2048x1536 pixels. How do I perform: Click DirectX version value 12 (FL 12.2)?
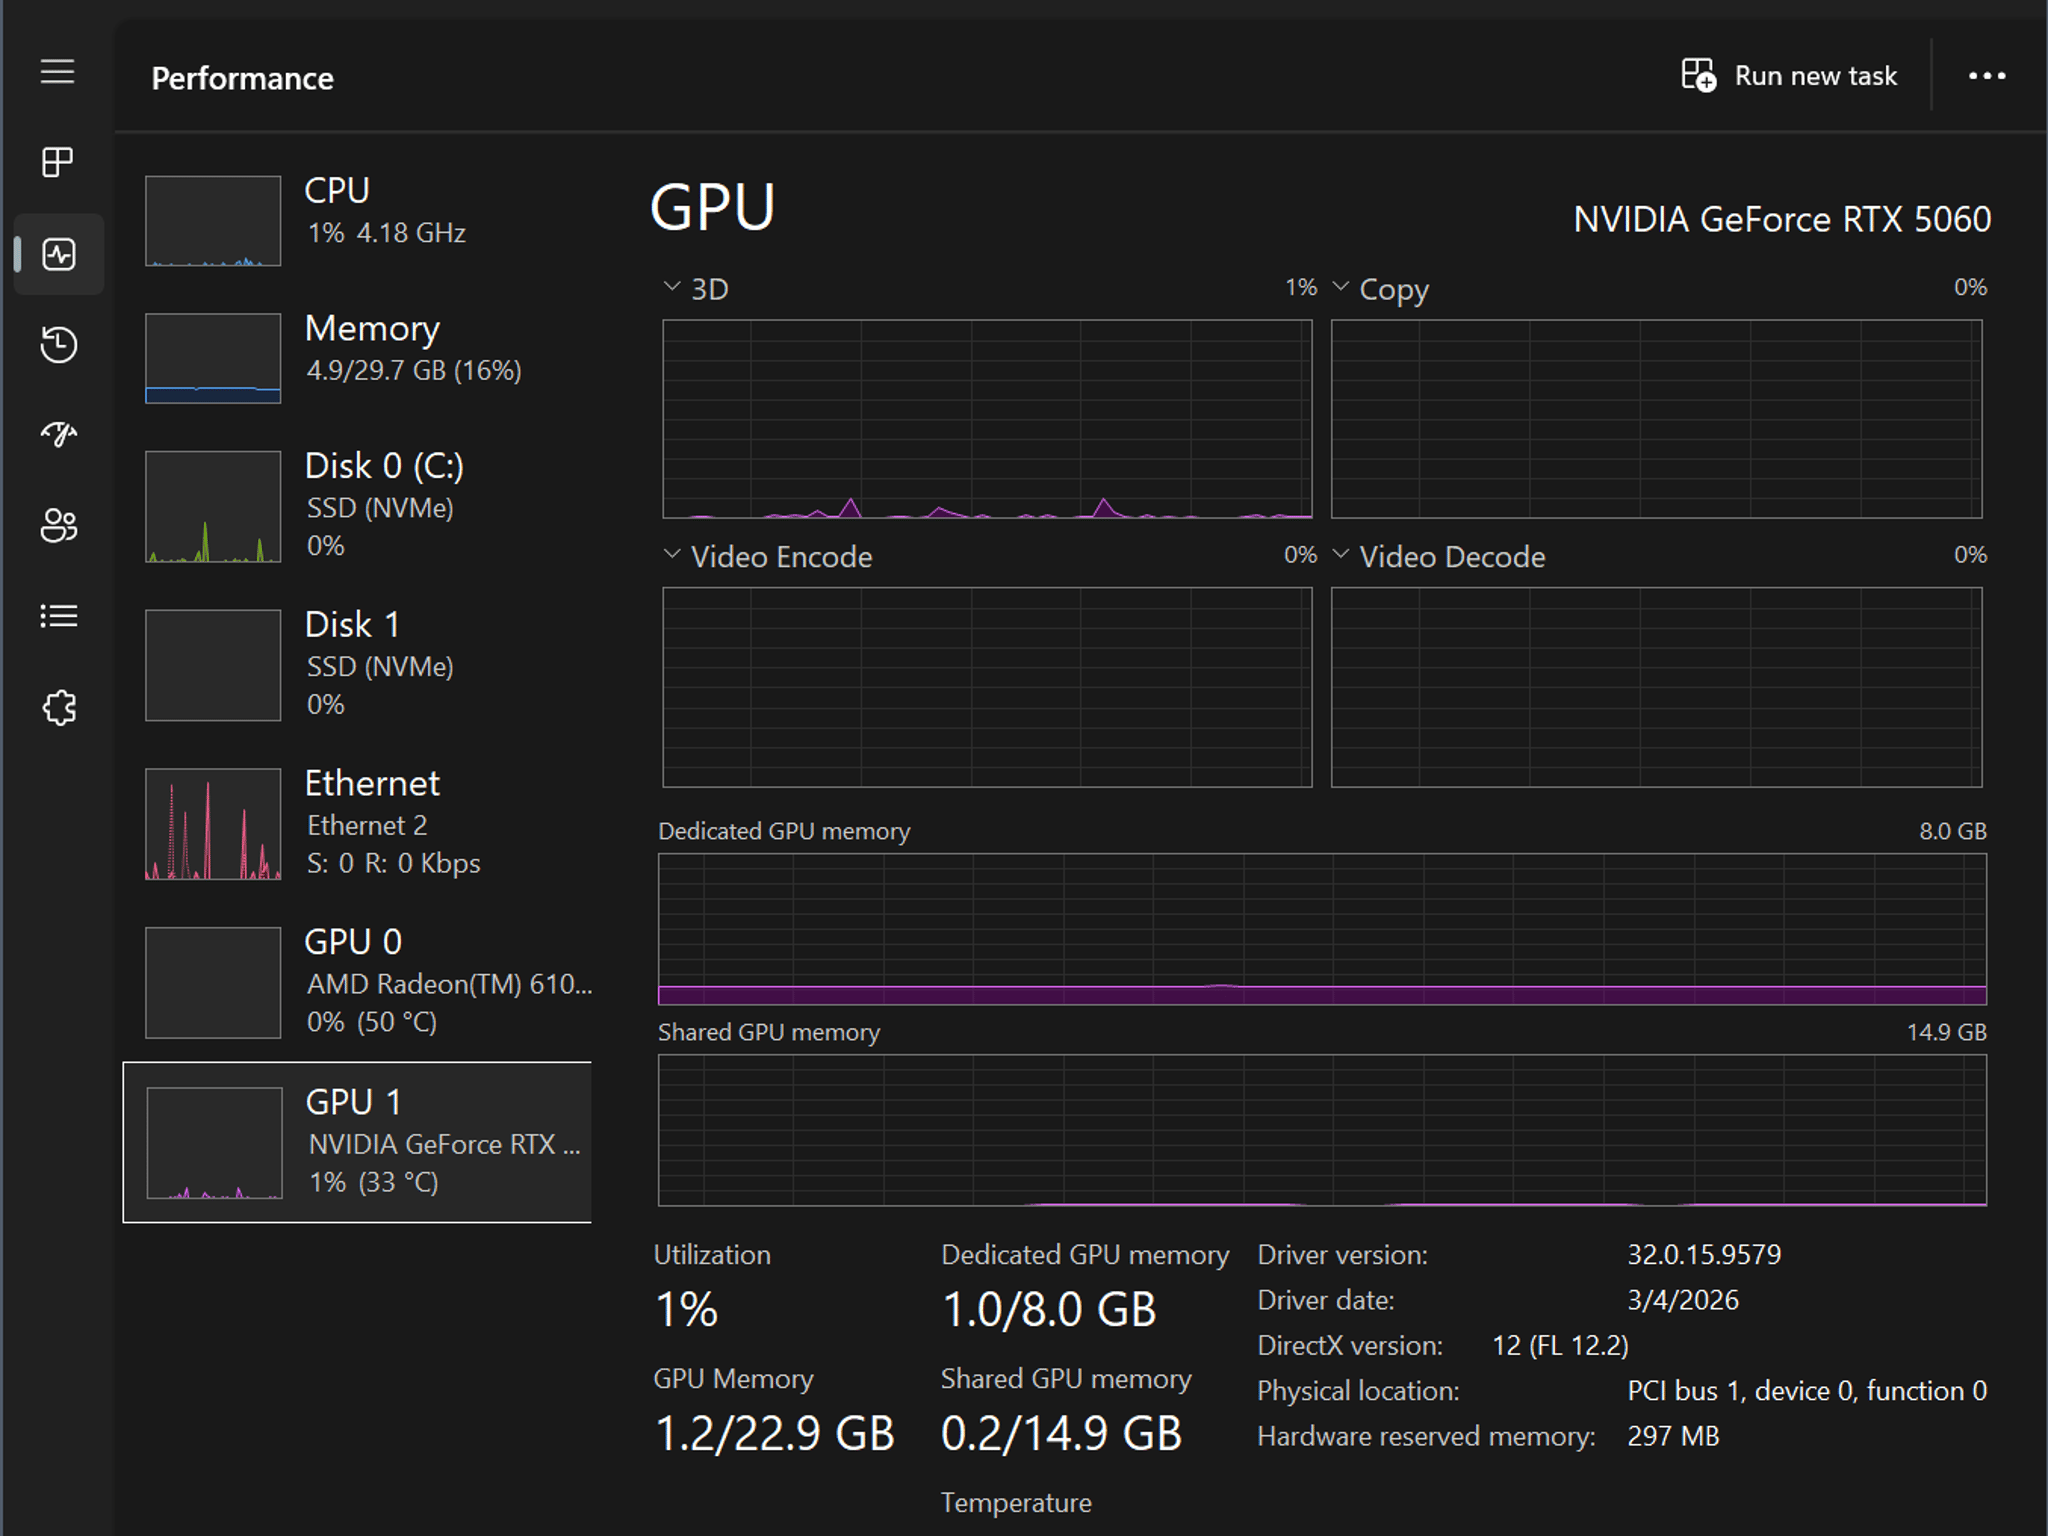coord(1560,1345)
